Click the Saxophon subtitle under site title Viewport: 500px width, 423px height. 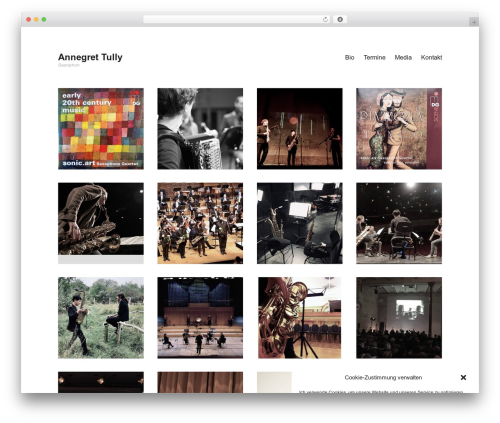click(69, 65)
